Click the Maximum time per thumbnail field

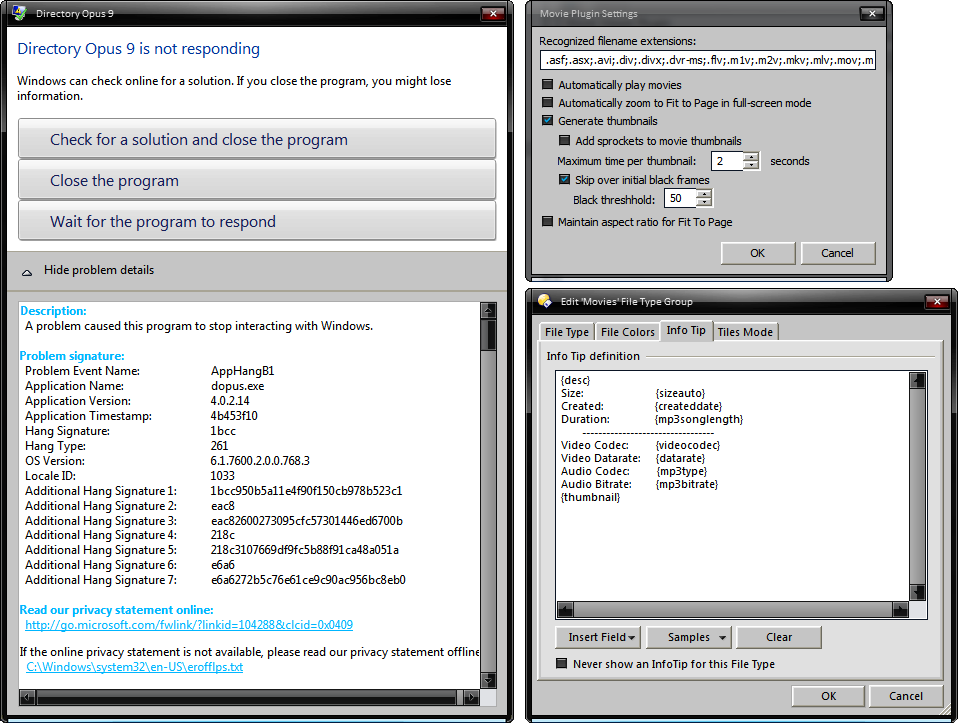(x=728, y=161)
